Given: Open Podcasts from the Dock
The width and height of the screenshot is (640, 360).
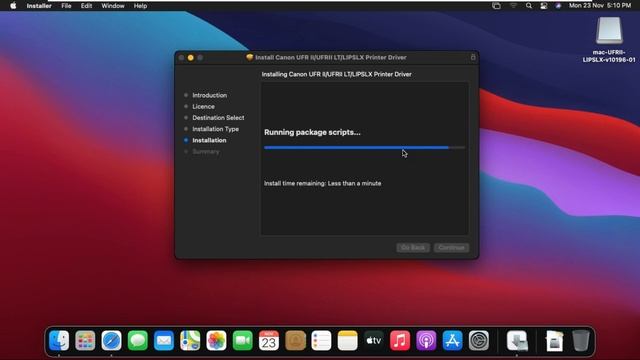Looking at the screenshot, I should [426, 340].
